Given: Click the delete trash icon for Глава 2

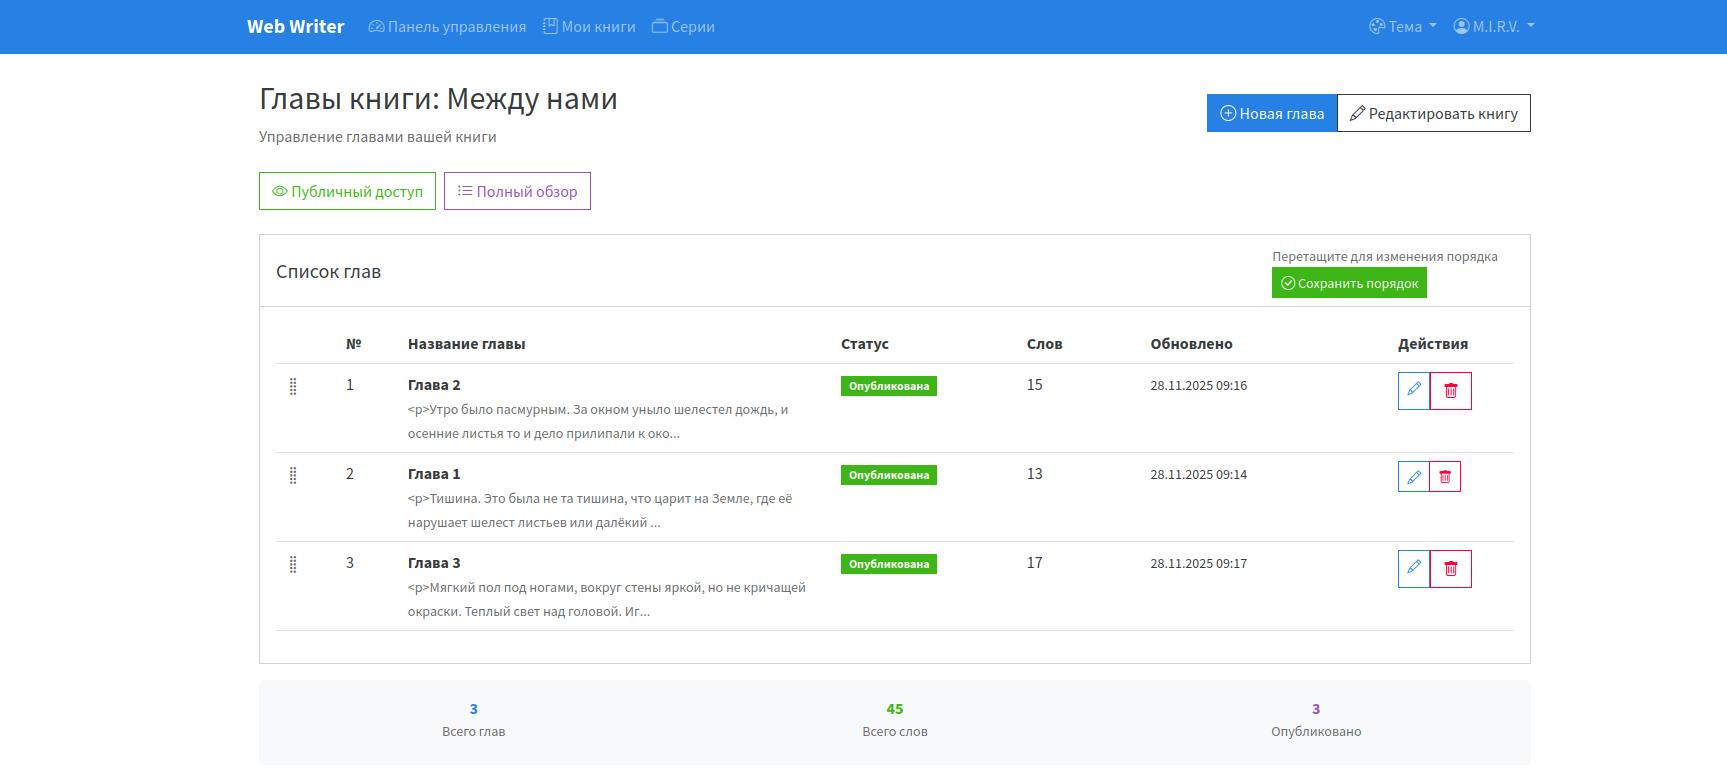Looking at the screenshot, I should click(1450, 390).
